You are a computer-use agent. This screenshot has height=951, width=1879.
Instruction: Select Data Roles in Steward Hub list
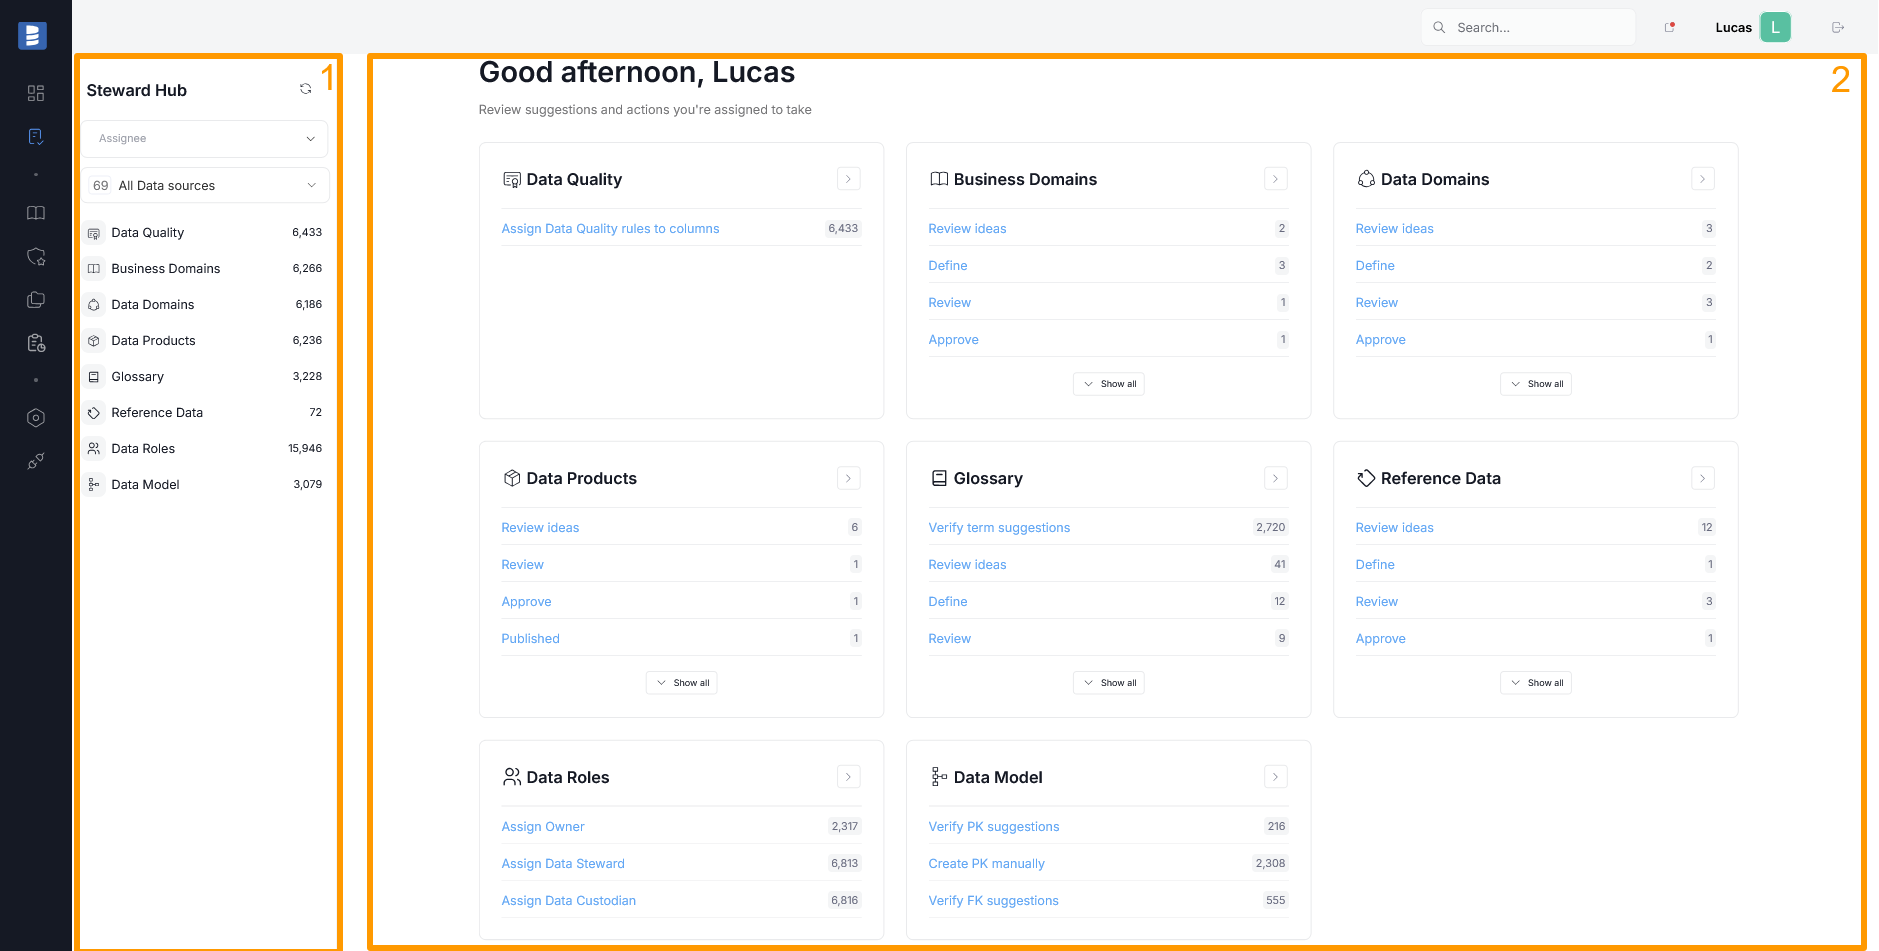point(143,449)
